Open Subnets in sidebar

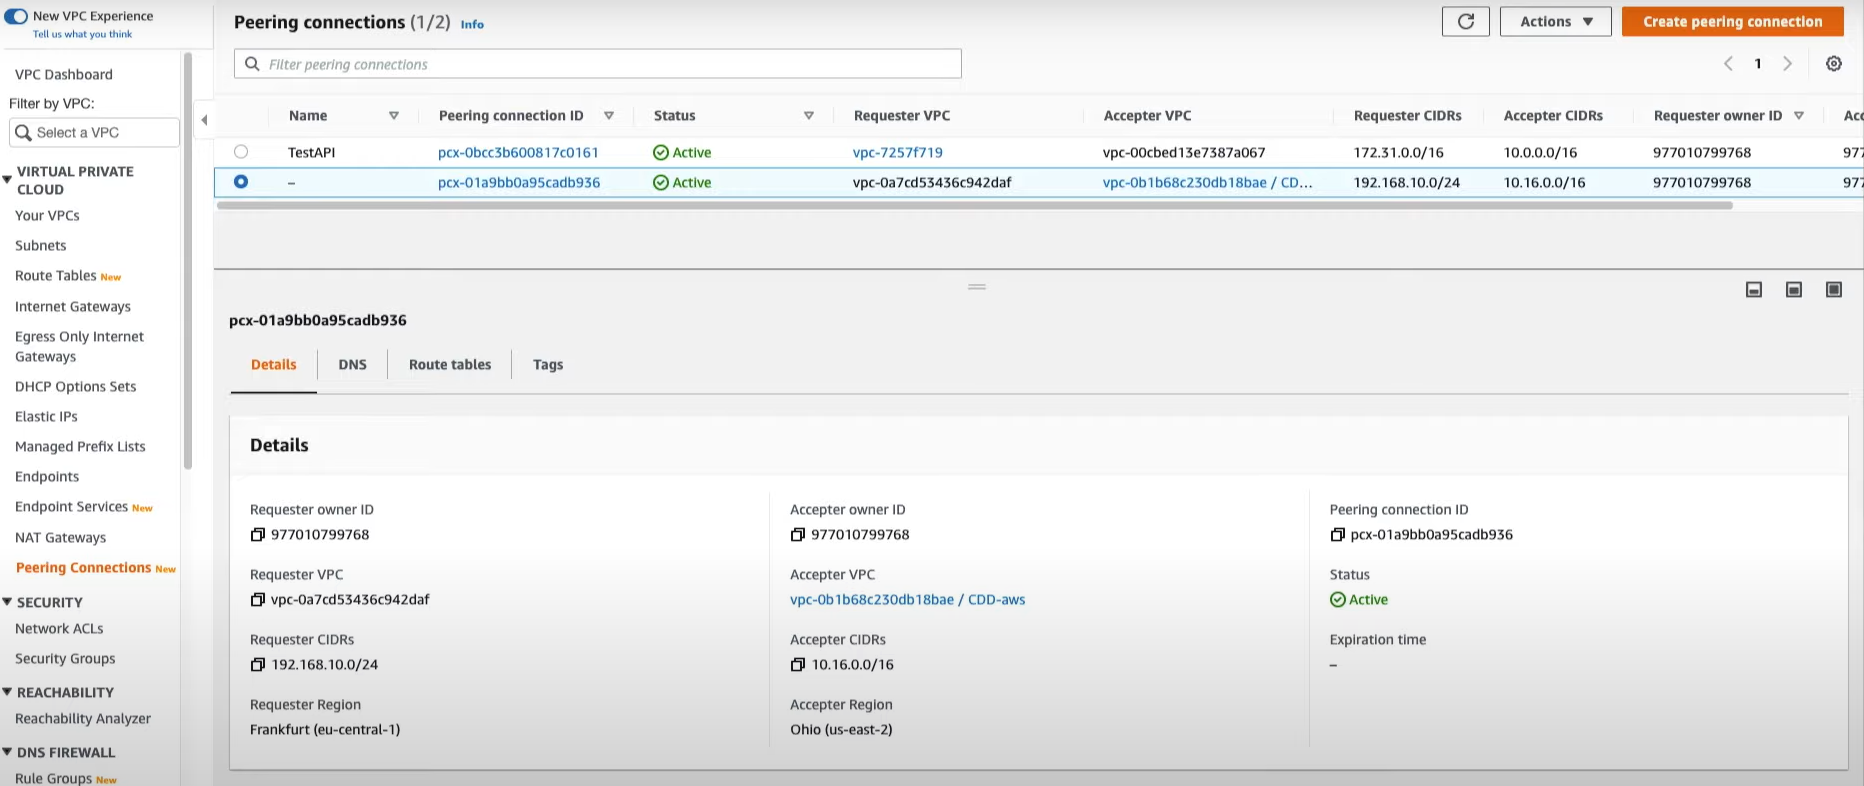pyautogui.click(x=41, y=246)
